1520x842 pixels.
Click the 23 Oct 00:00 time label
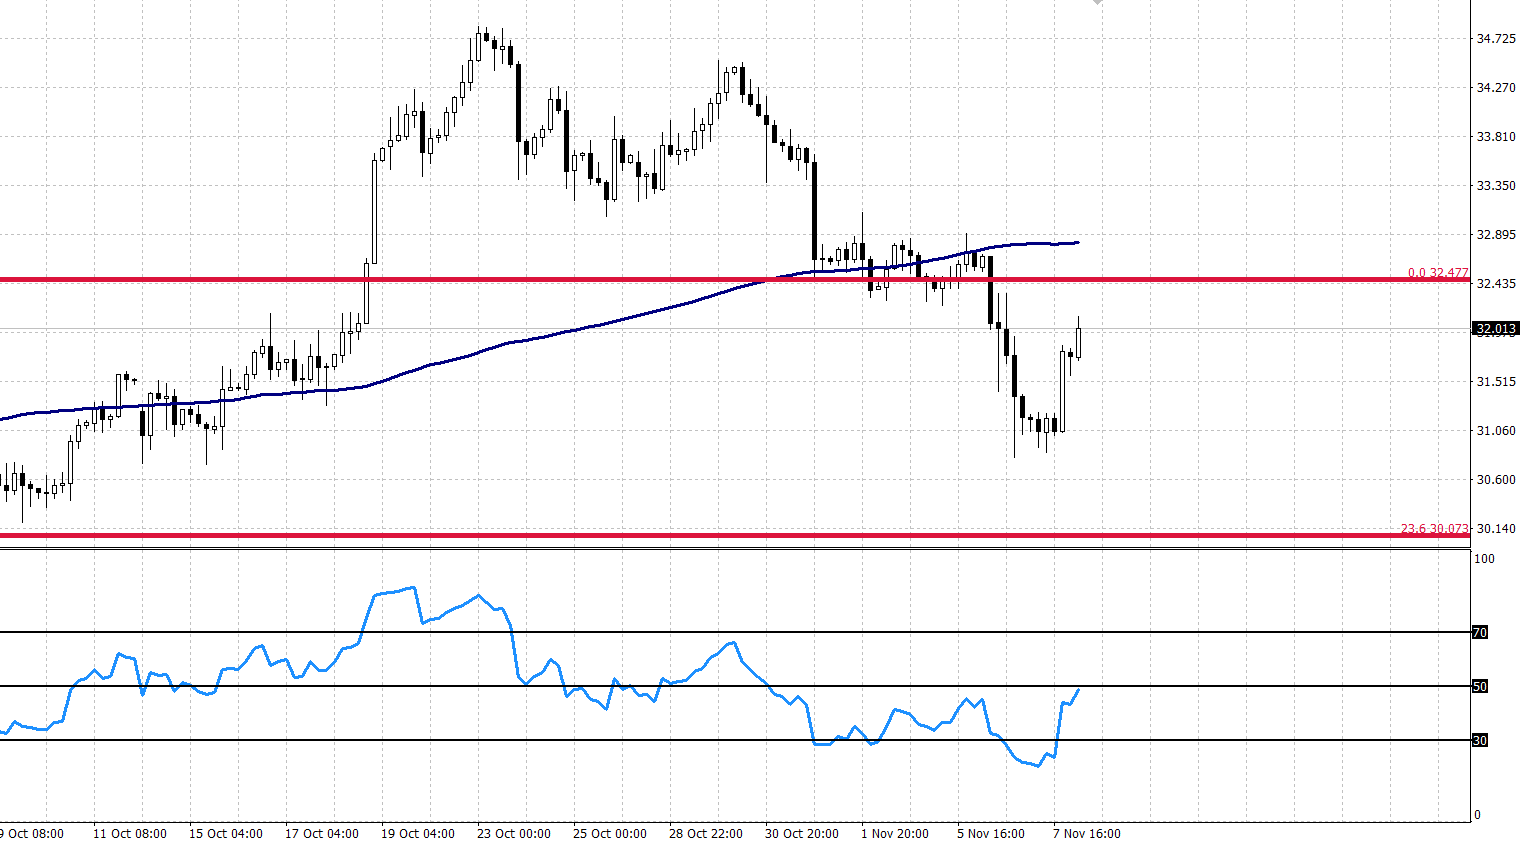pos(514,834)
